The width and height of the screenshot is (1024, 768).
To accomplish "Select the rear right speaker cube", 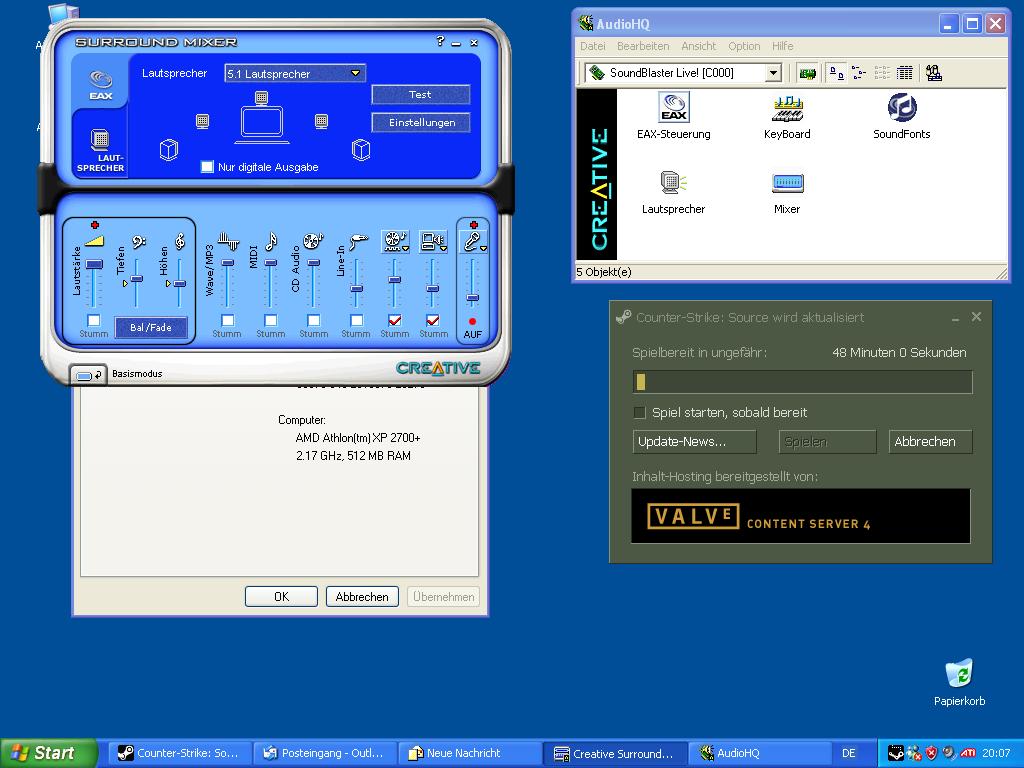I will click(361, 150).
